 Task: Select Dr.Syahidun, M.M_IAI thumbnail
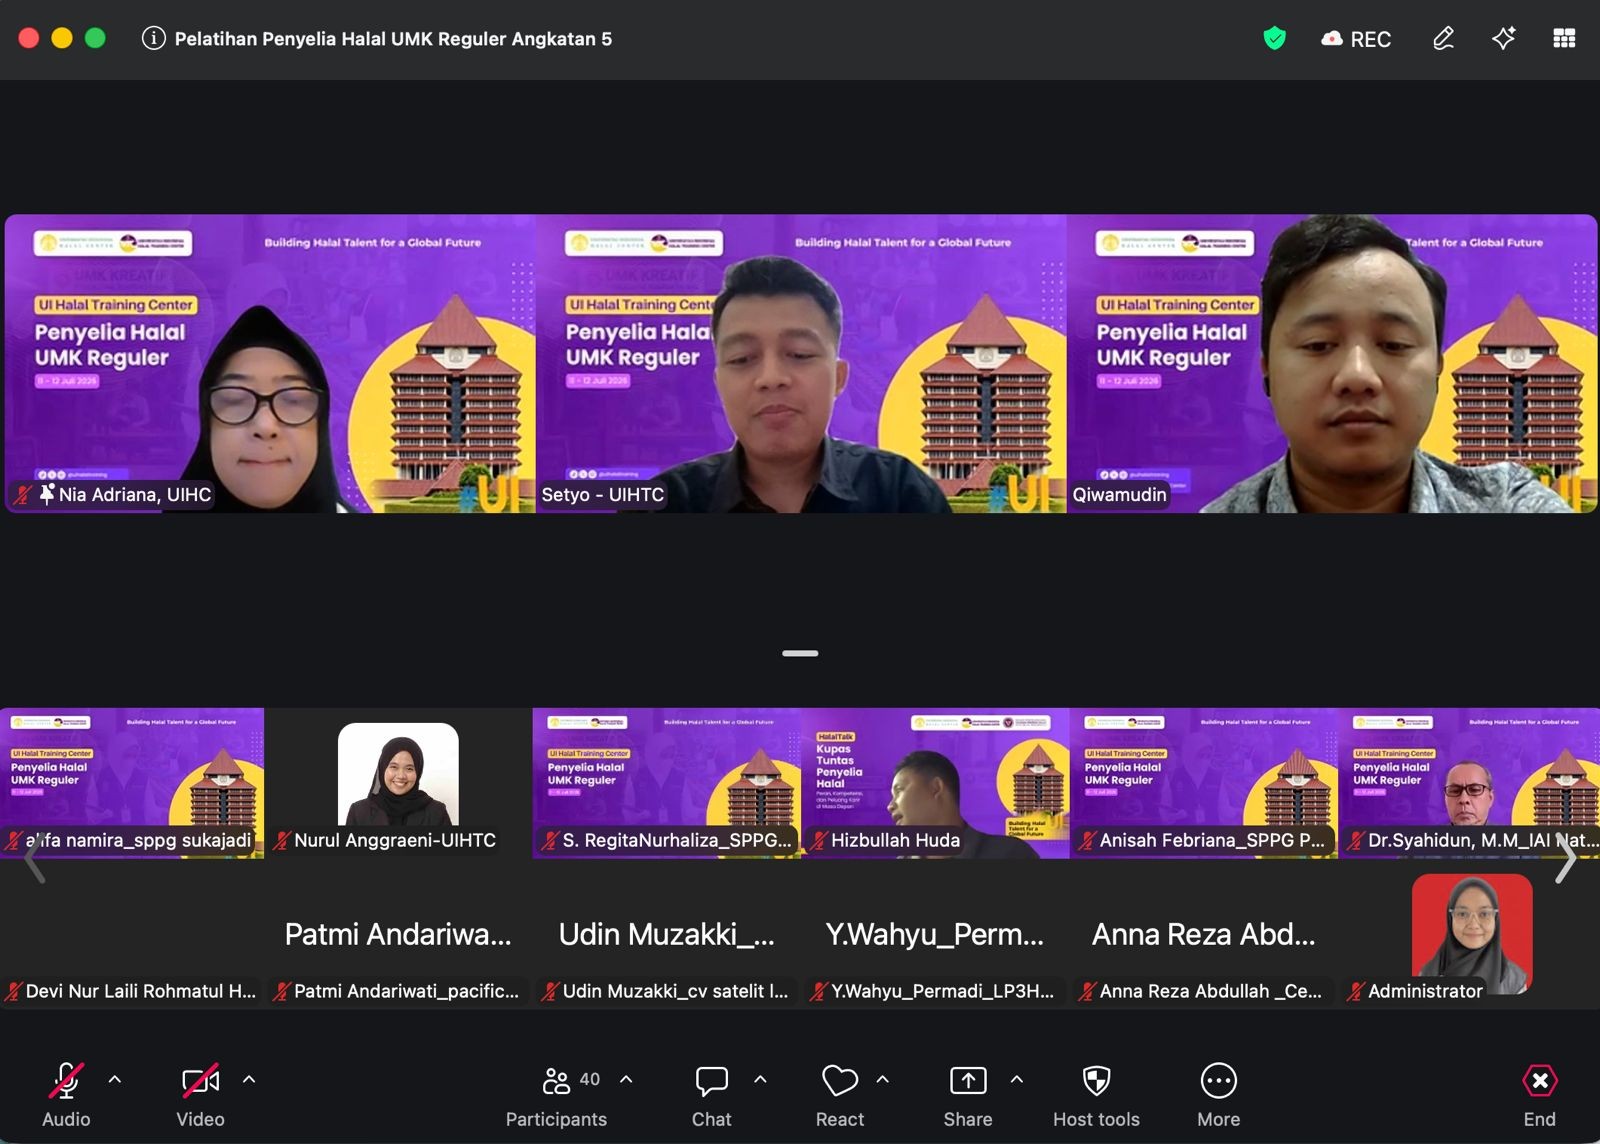[1470, 783]
